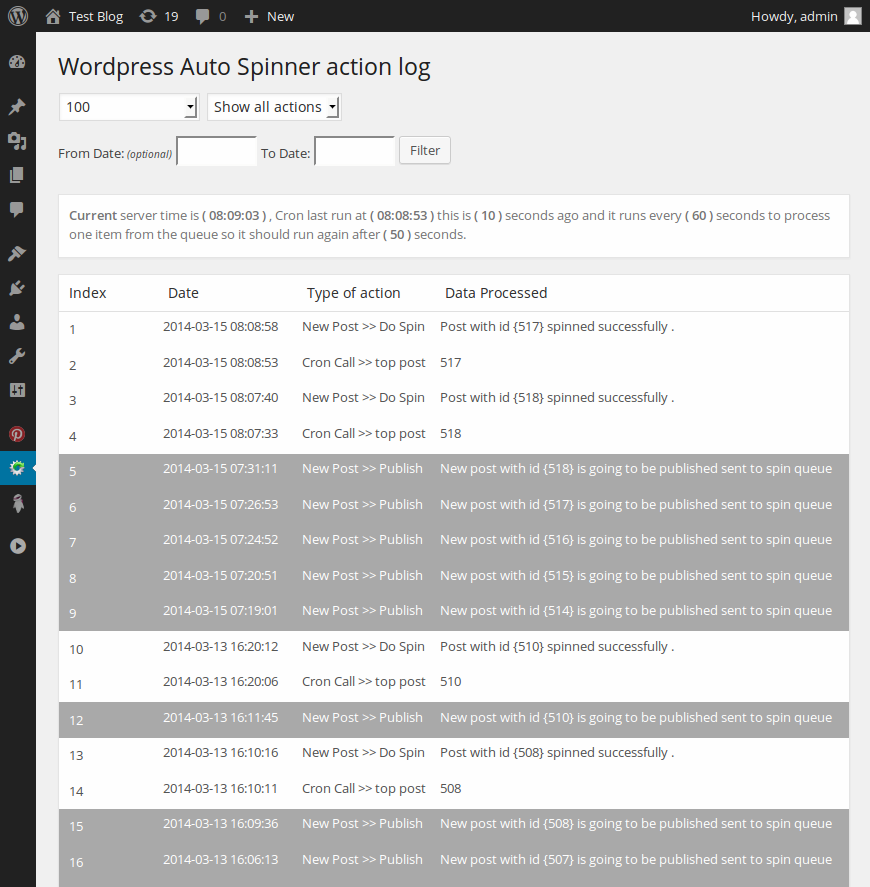Screen dimensions: 870x887
Task: Click the From Date input field
Action: coord(217,151)
